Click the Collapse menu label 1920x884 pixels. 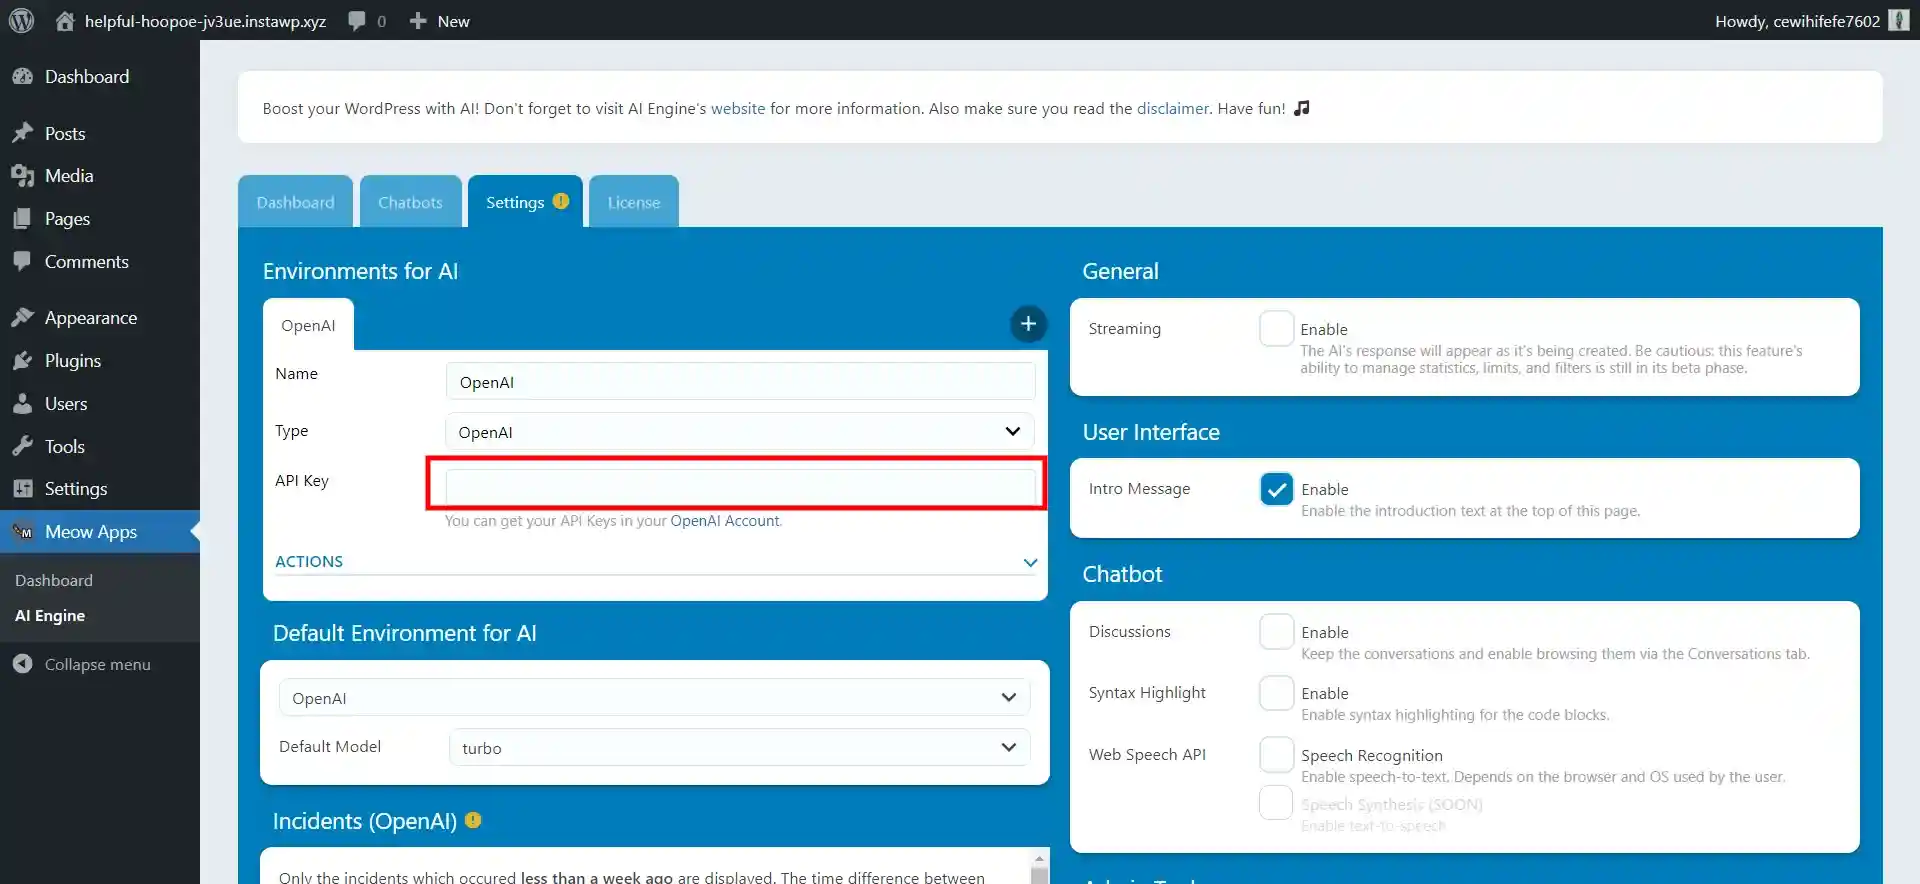(98, 664)
